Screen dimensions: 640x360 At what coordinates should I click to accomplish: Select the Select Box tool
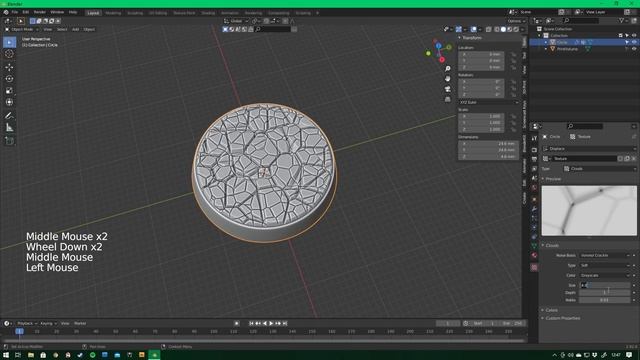9,42
